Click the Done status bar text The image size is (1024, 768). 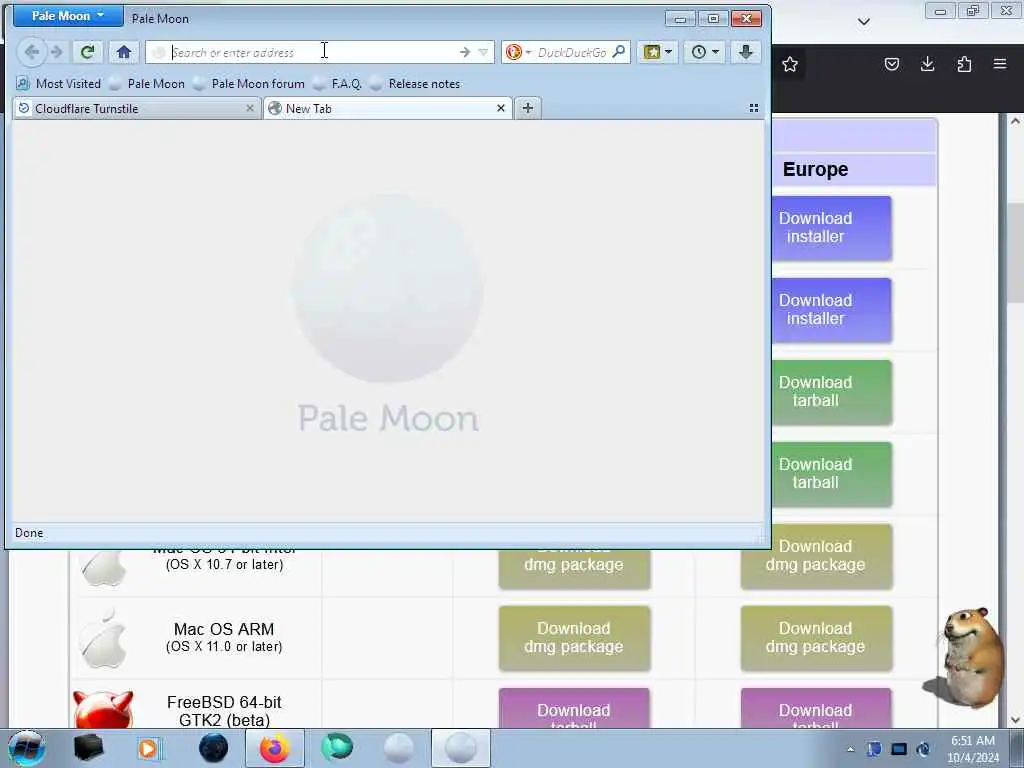tap(29, 533)
